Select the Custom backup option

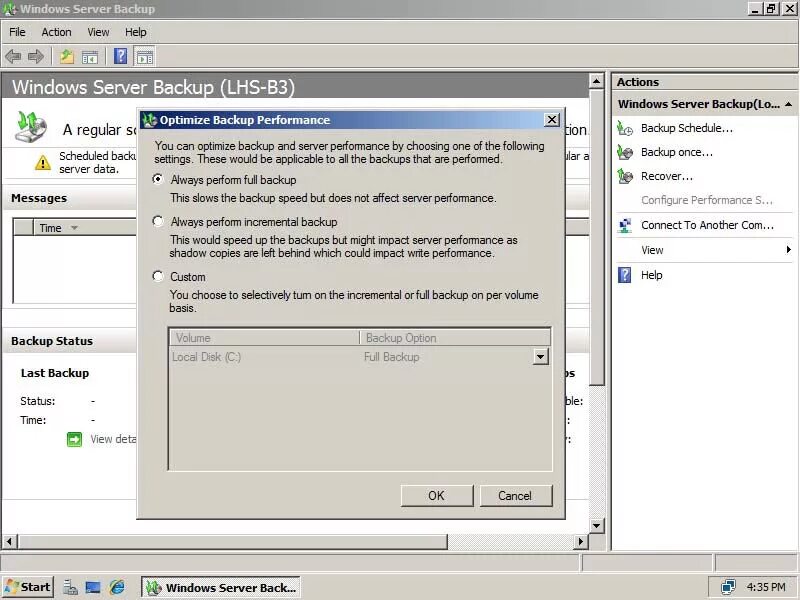(x=157, y=276)
